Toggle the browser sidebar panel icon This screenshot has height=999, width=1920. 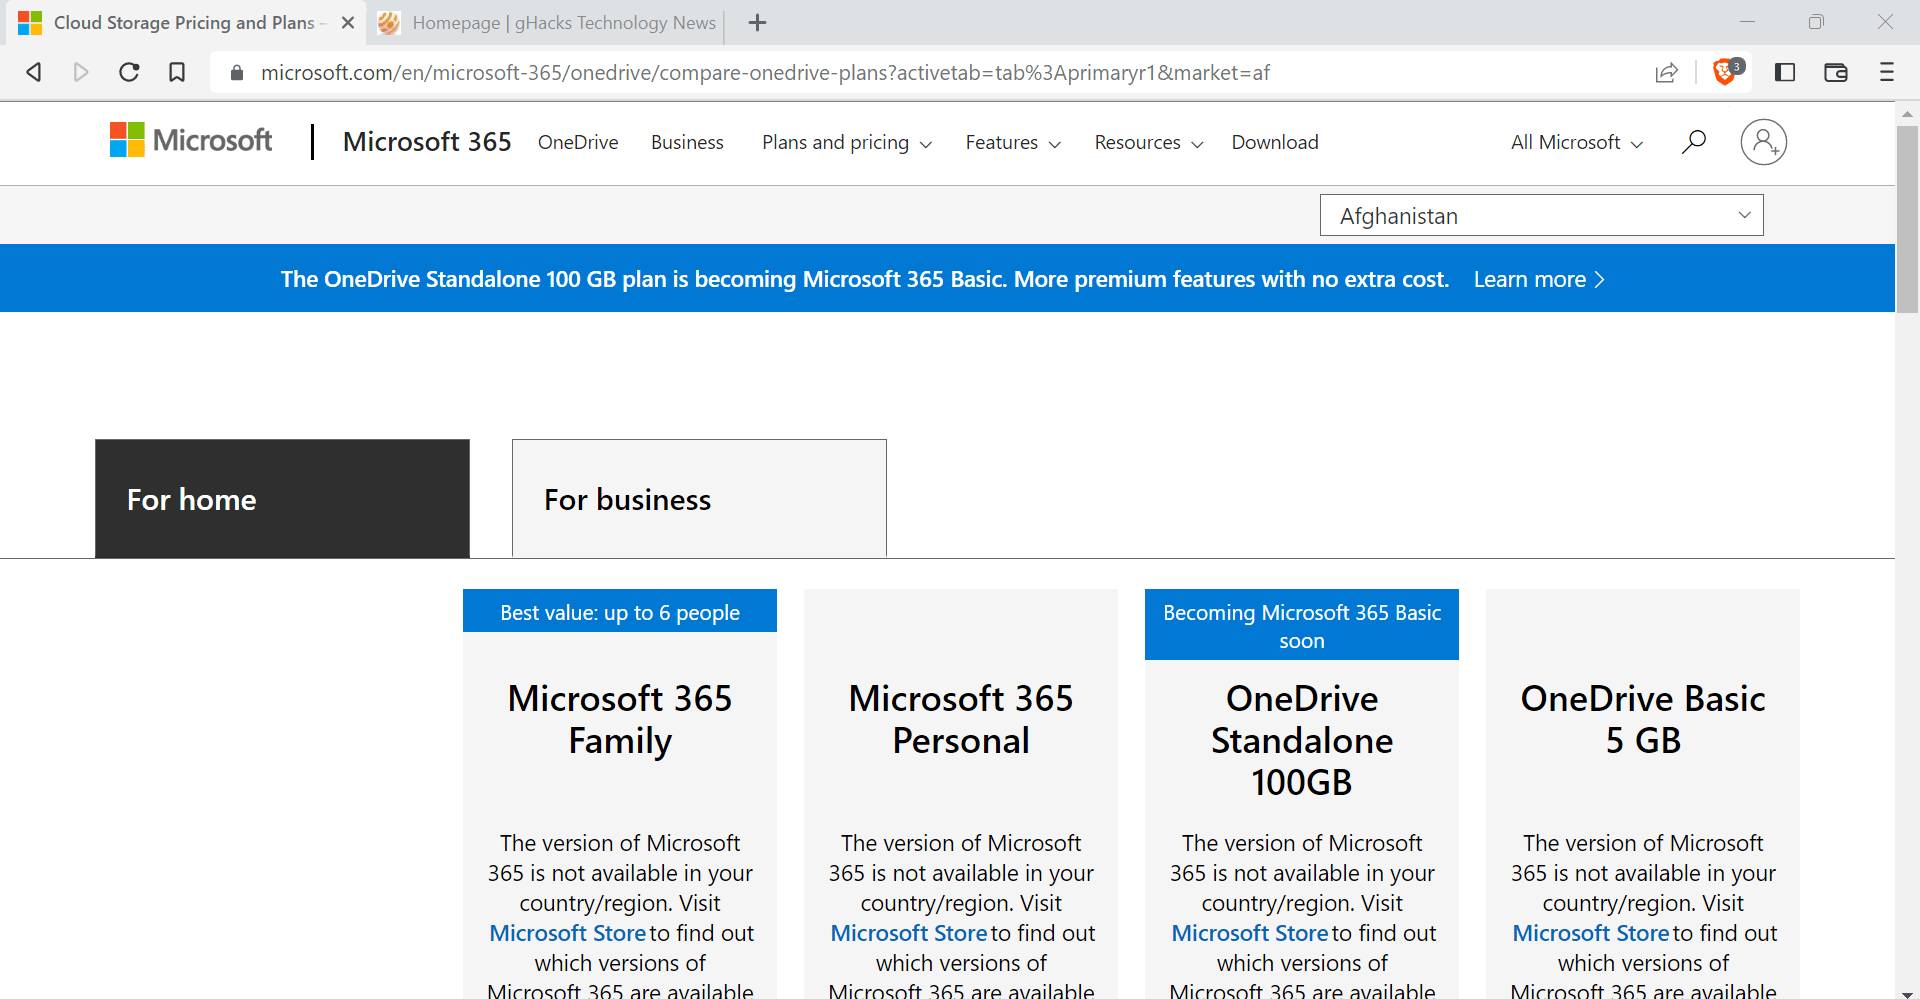tap(1785, 72)
